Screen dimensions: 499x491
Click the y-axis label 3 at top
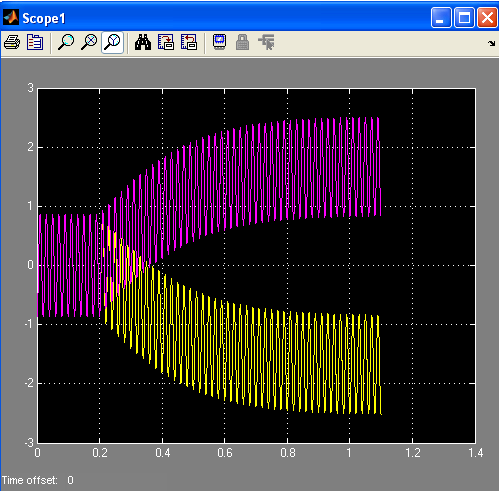pos(31,88)
